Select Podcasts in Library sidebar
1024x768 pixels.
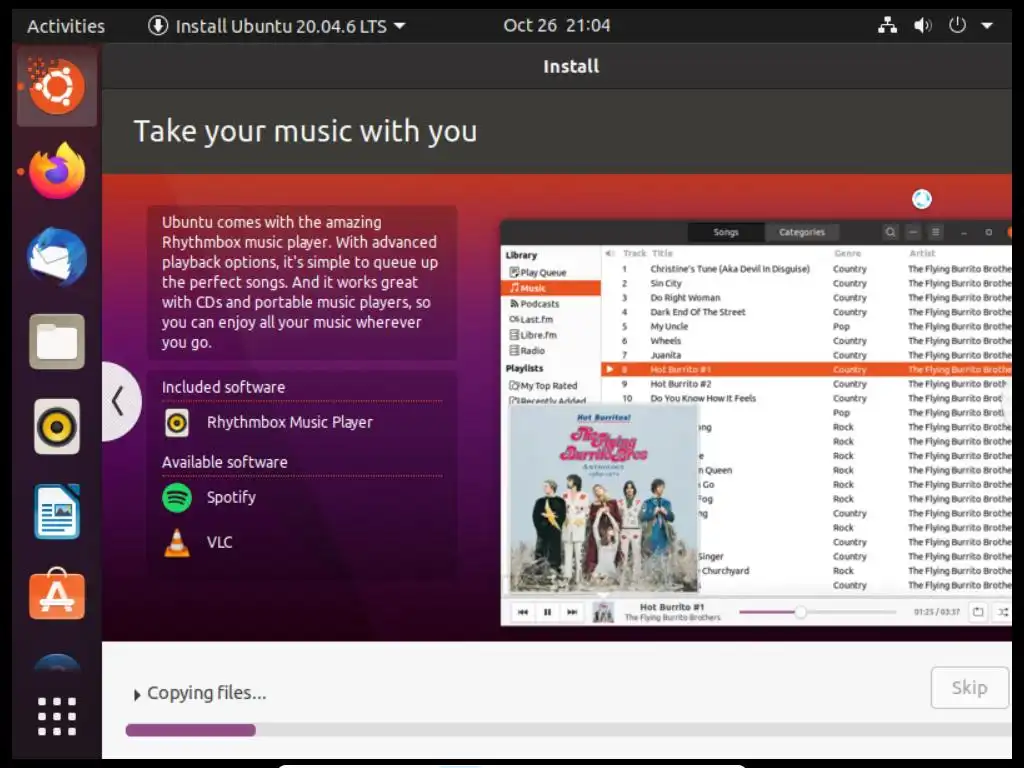point(534,304)
